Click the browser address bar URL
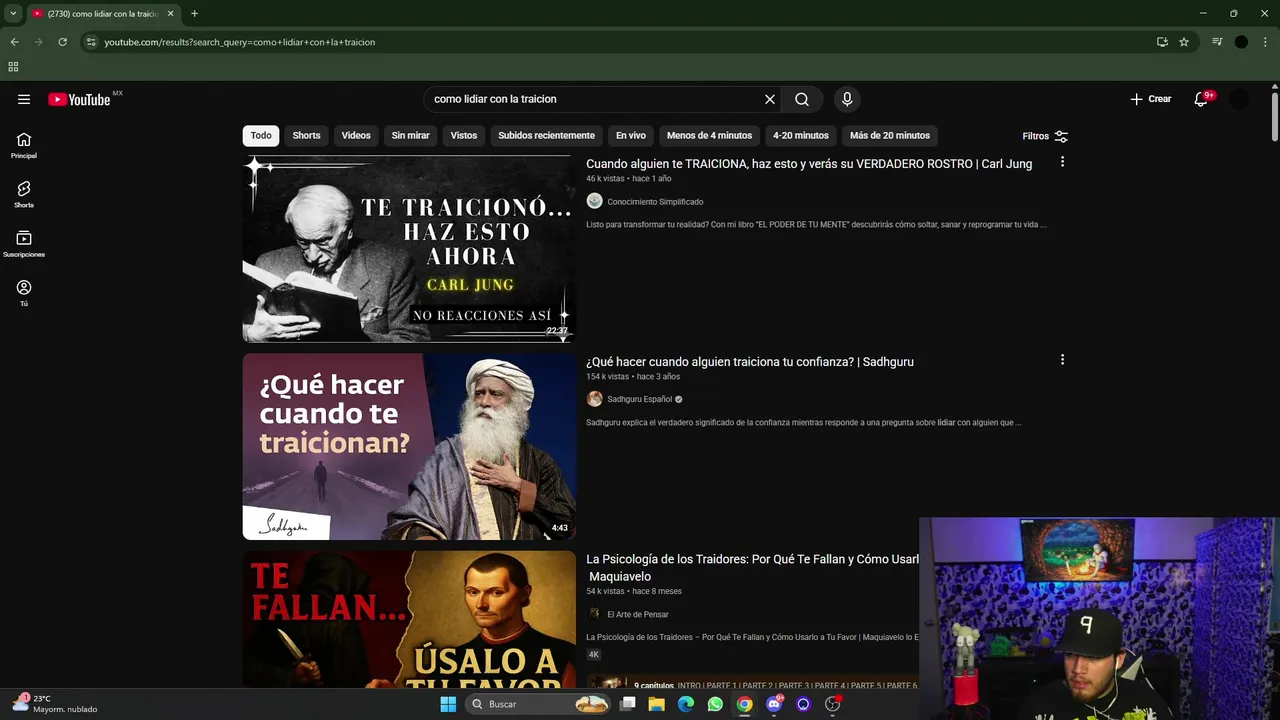1280x720 pixels. tap(240, 42)
